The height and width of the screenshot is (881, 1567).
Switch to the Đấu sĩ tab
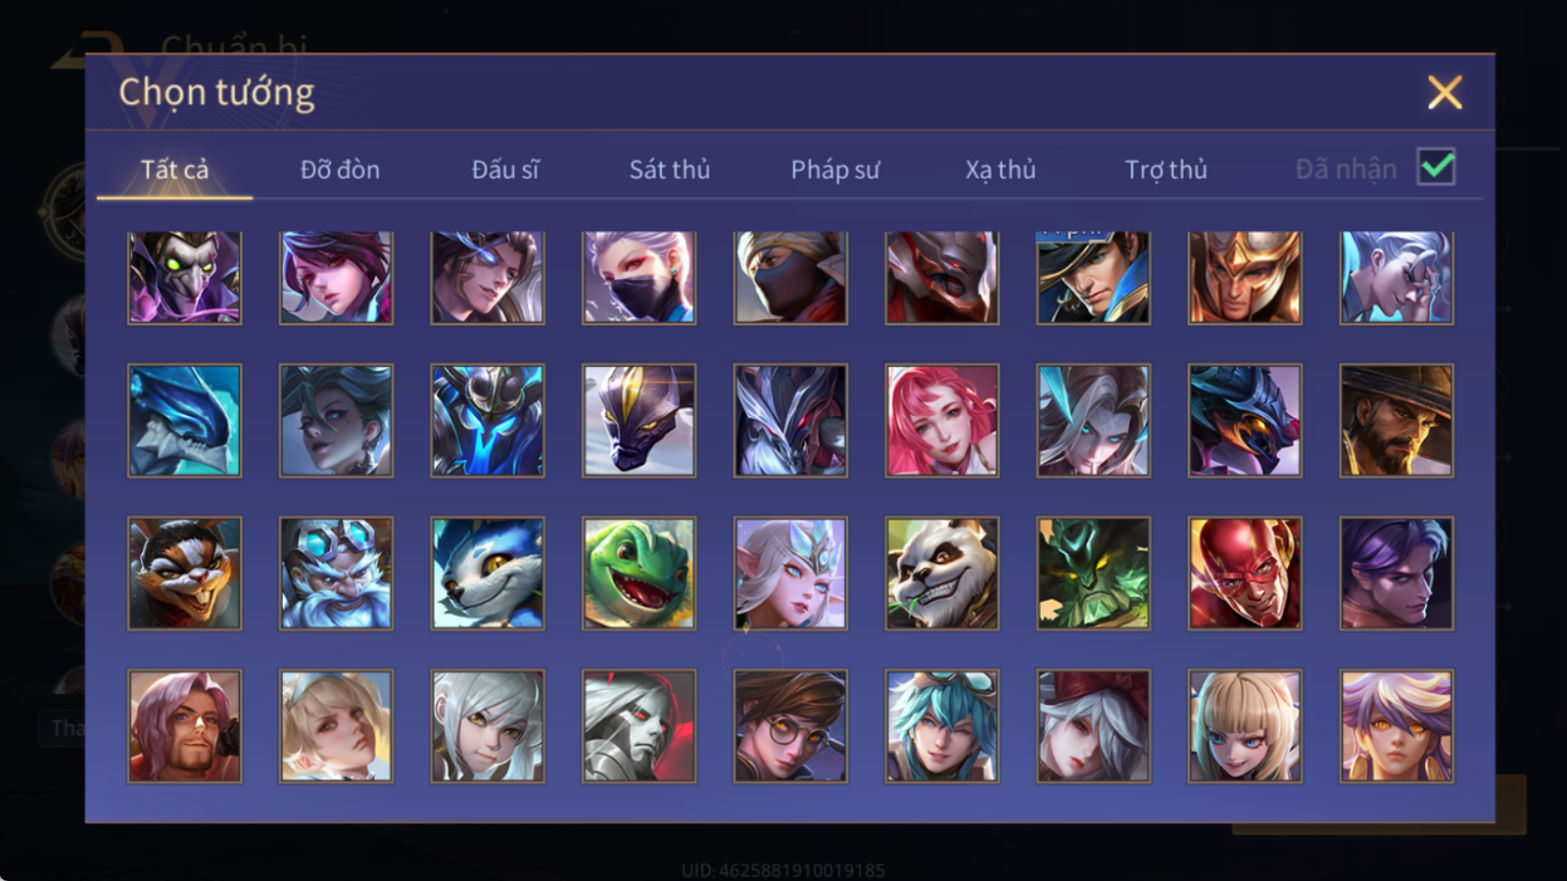(505, 169)
